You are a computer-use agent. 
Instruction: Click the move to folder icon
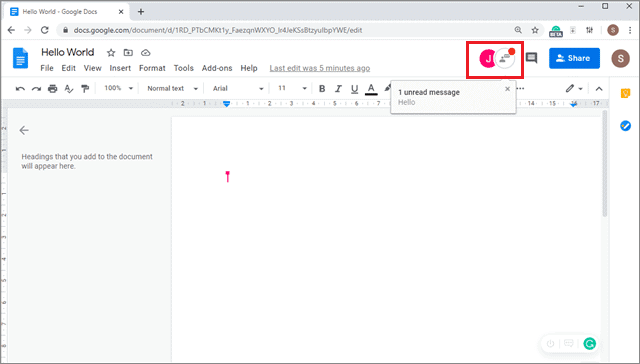click(x=128, y=53)
